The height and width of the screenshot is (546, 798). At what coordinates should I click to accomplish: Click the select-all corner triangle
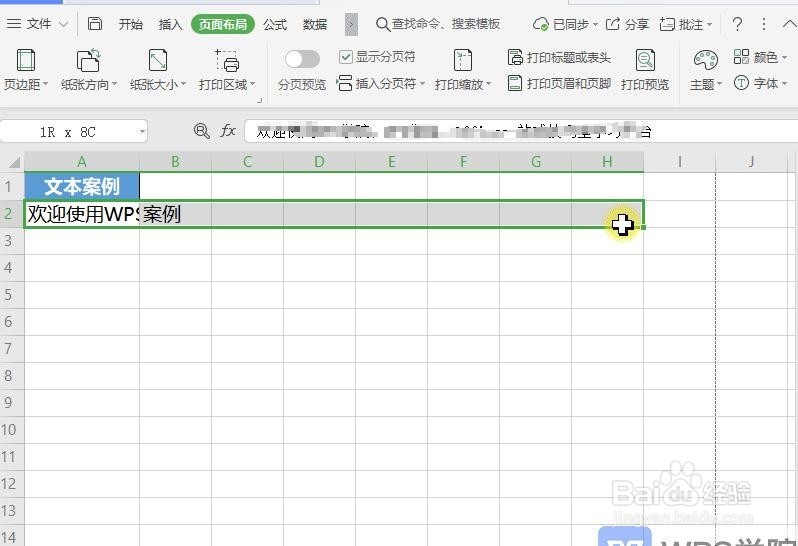14,162
